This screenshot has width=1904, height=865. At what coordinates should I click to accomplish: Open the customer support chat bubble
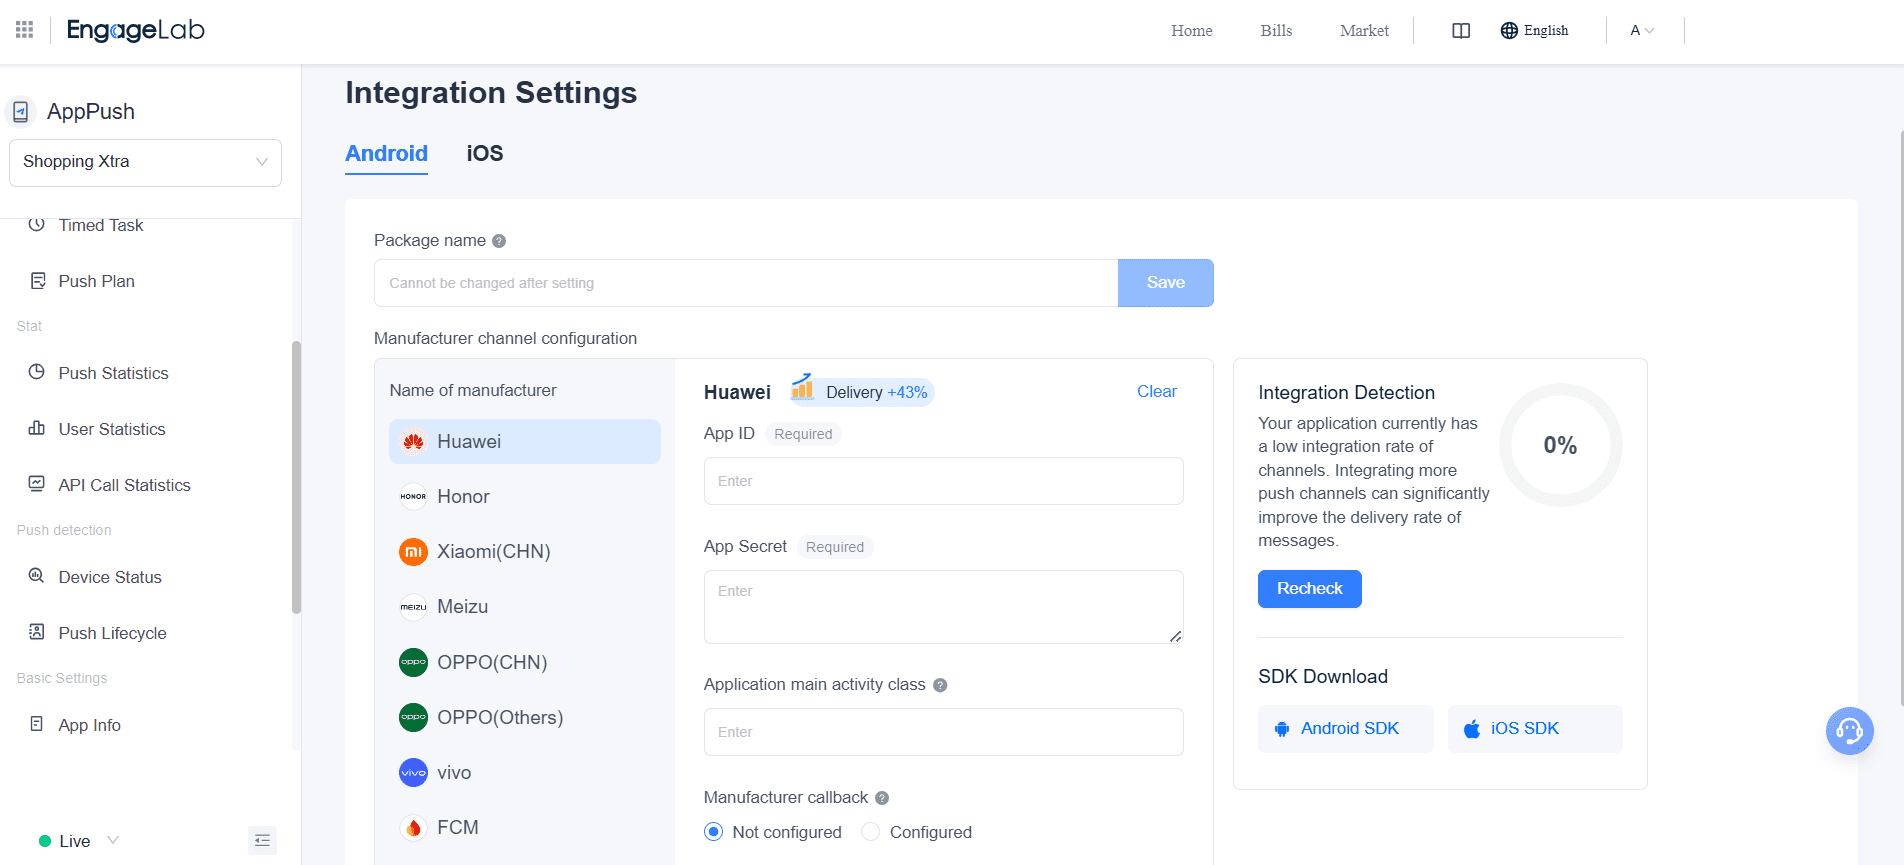(1849, 731)
